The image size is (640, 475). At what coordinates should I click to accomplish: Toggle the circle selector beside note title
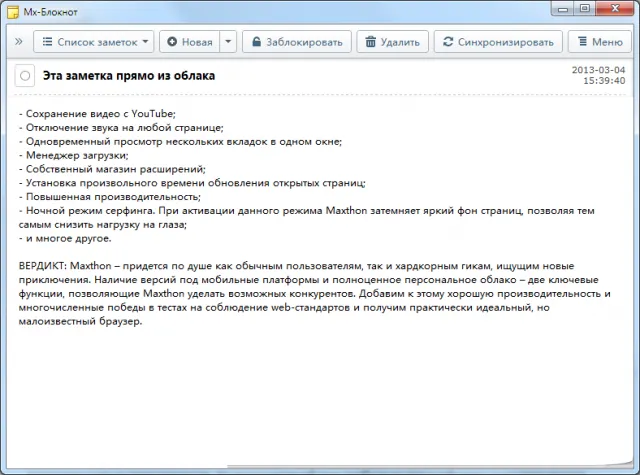click(25, 75)
